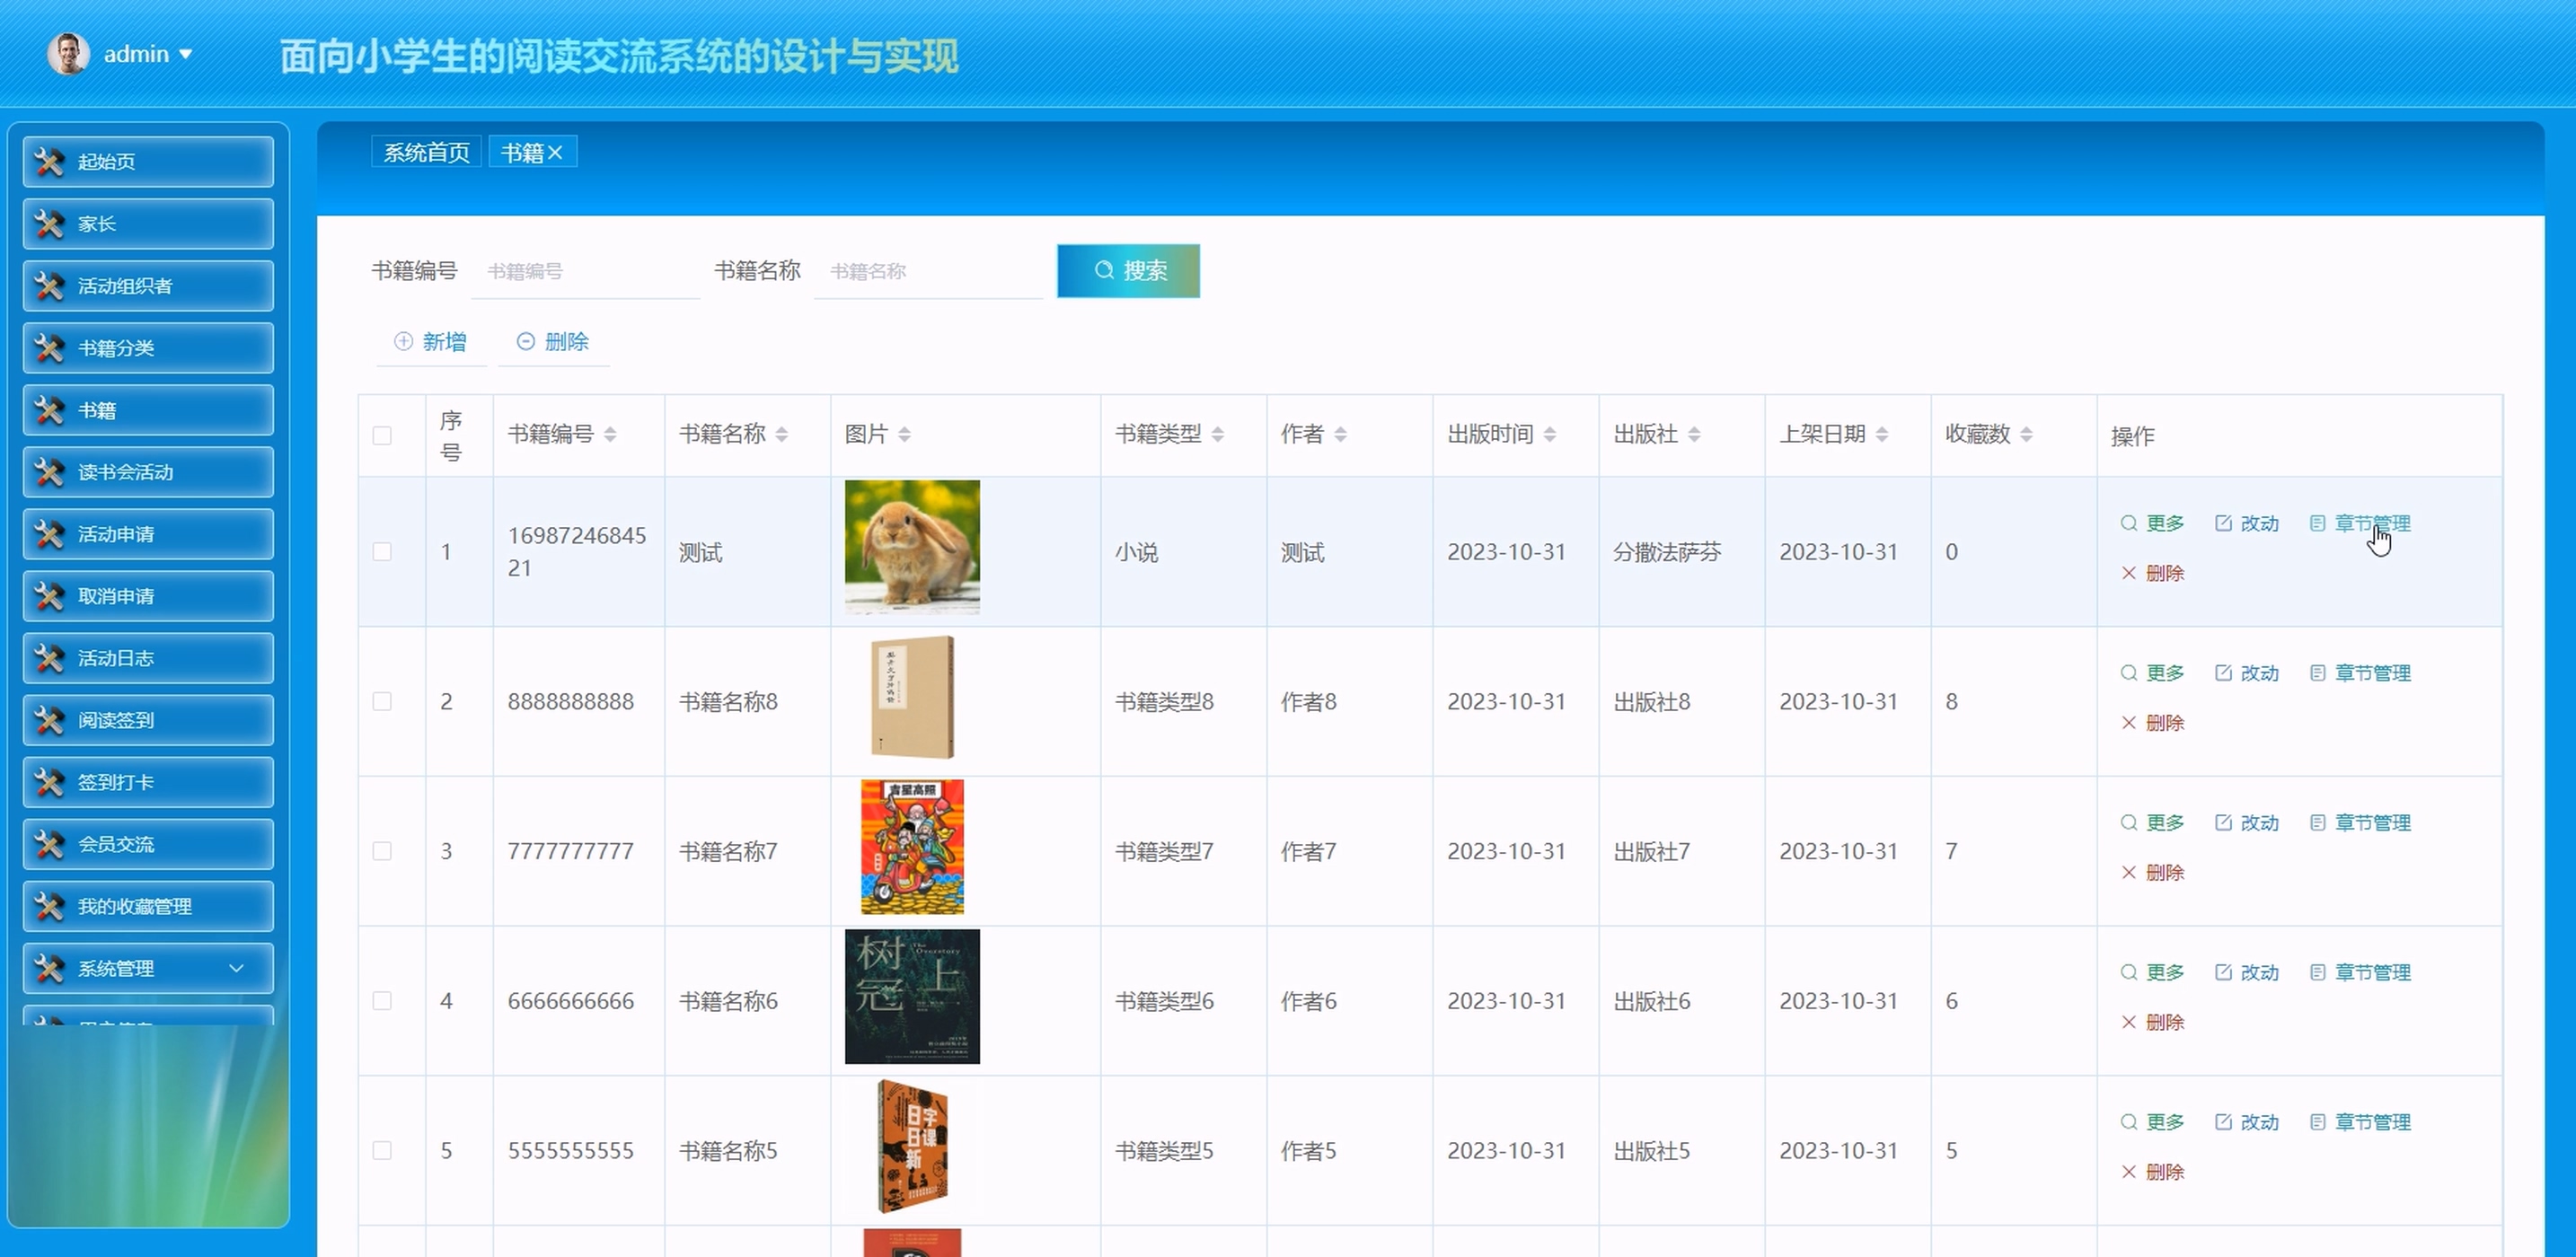
Task: Click the tools icon beside 读书会活动
Action: click(49, 472)
